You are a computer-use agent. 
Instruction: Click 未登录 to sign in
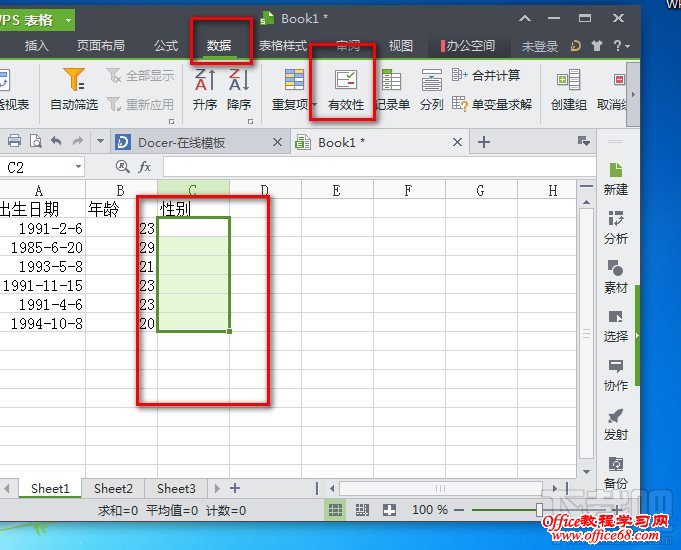click(540, 46)
